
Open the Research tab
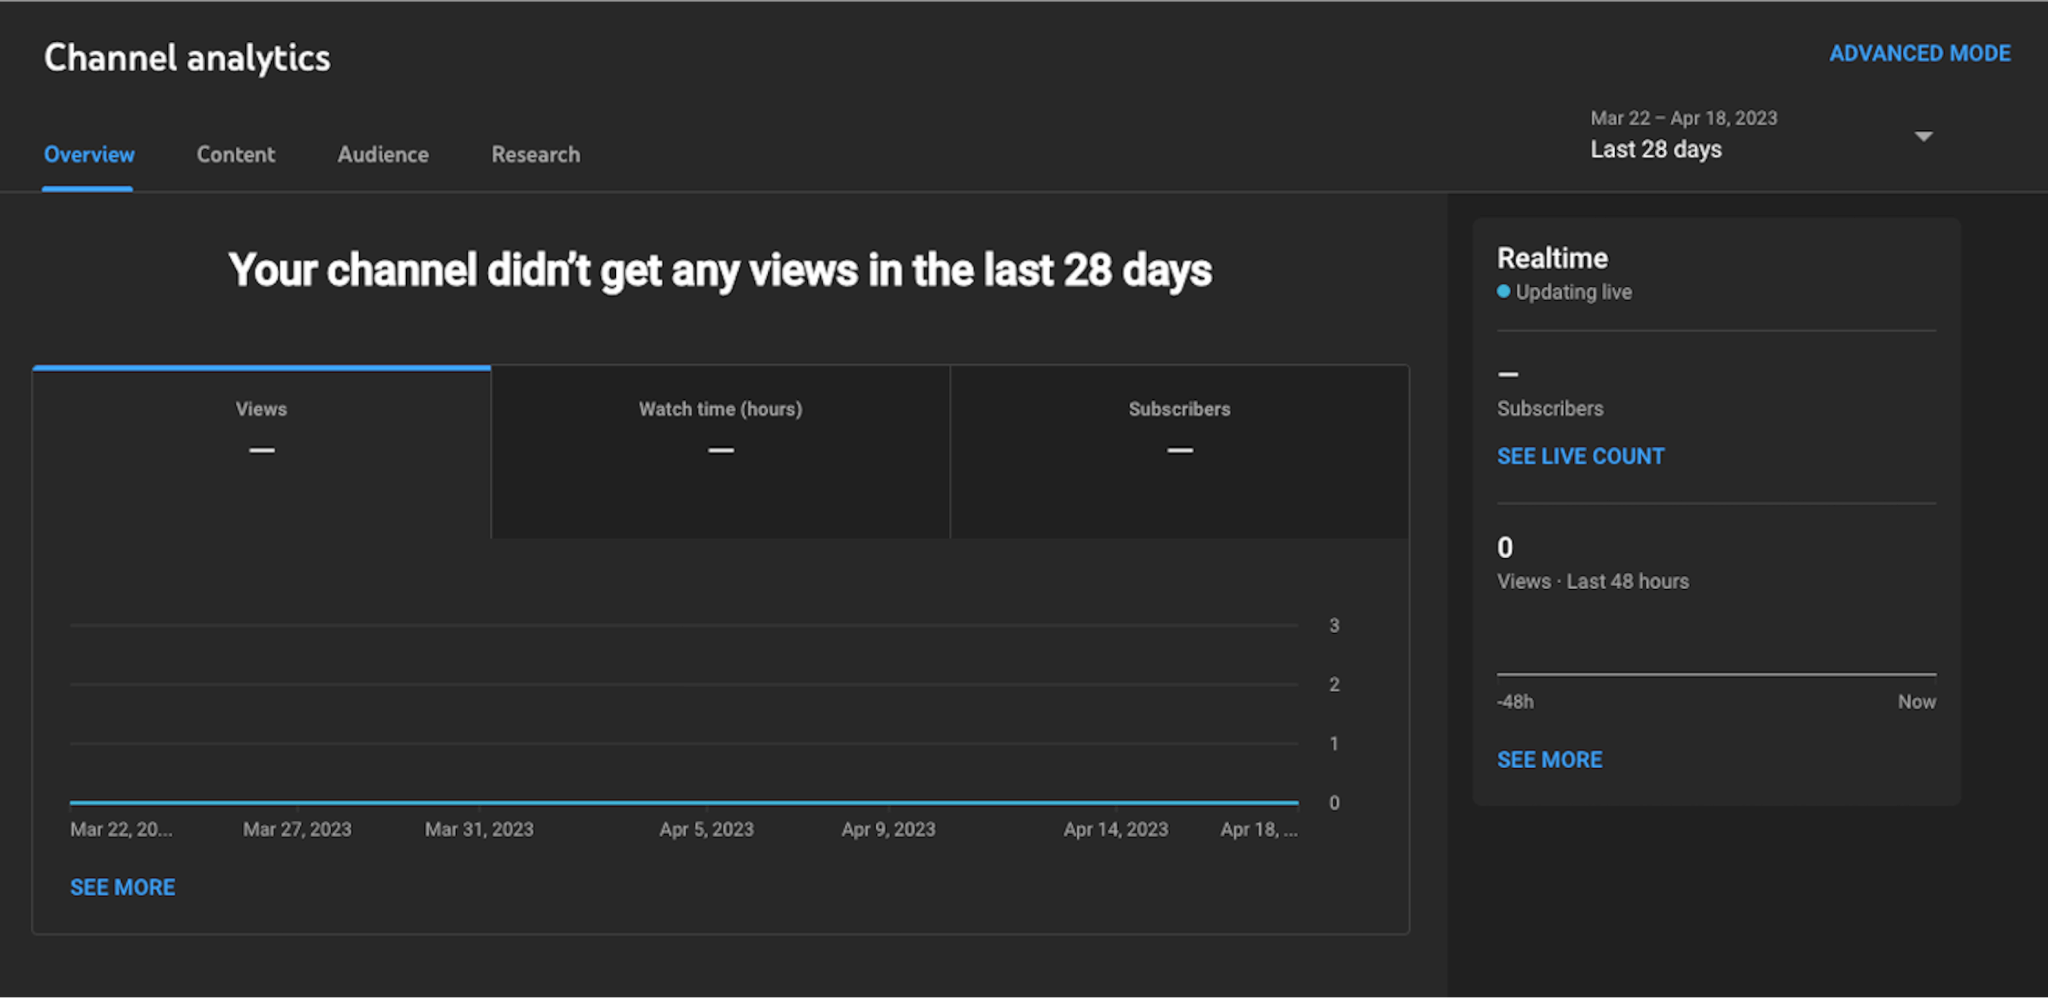pos(535,154)
